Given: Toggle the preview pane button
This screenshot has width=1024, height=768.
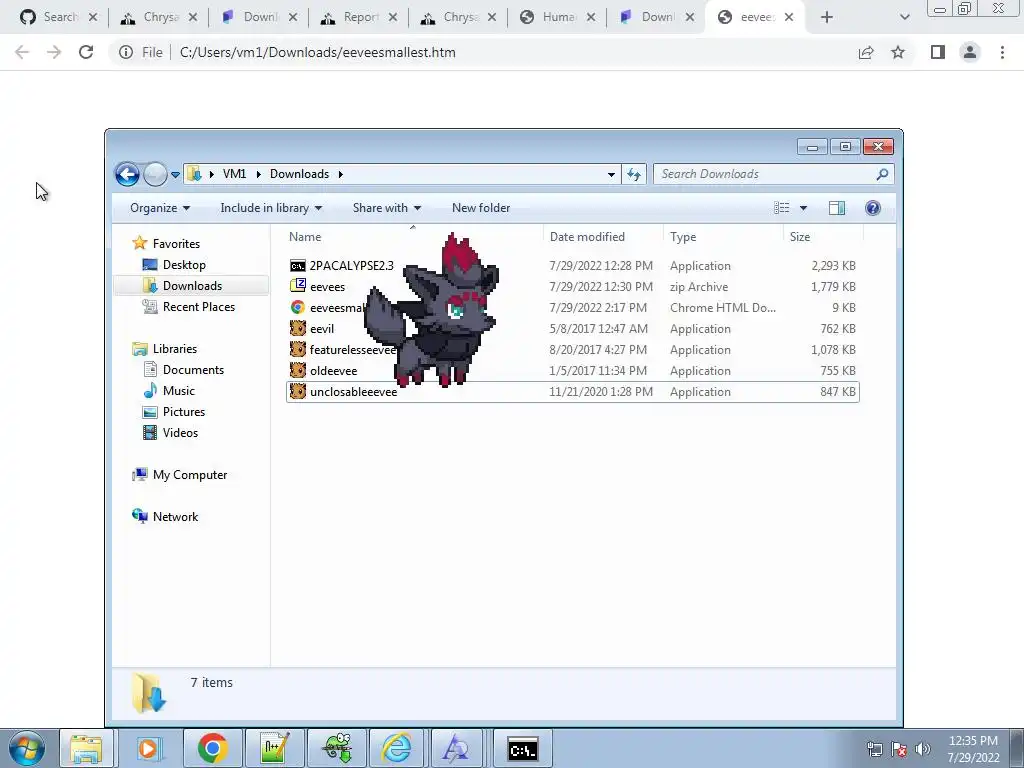Looking at the screenshot, I should [837, 208].
